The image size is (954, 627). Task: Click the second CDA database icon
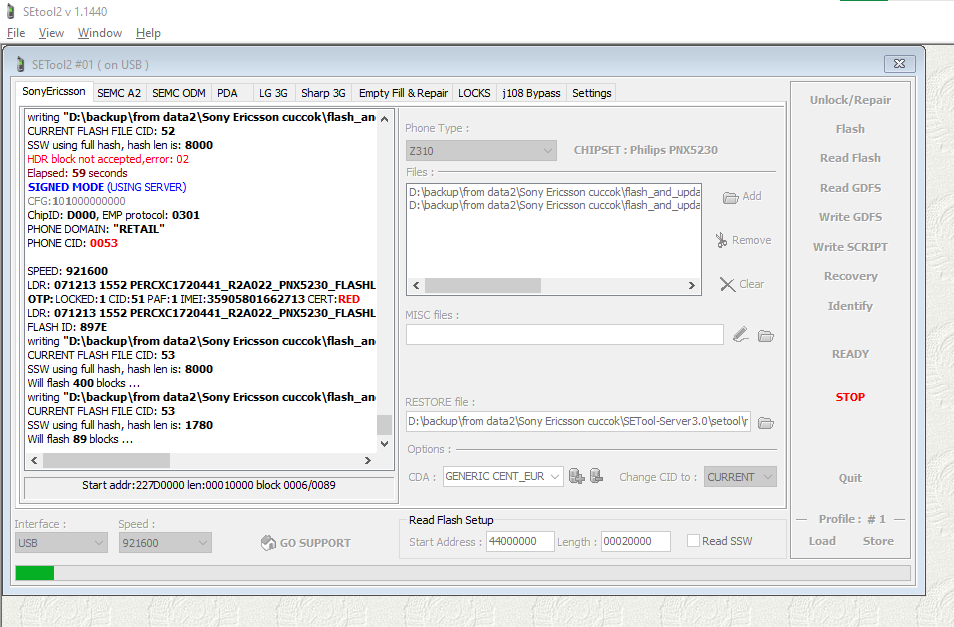click(x=596, y=477)
